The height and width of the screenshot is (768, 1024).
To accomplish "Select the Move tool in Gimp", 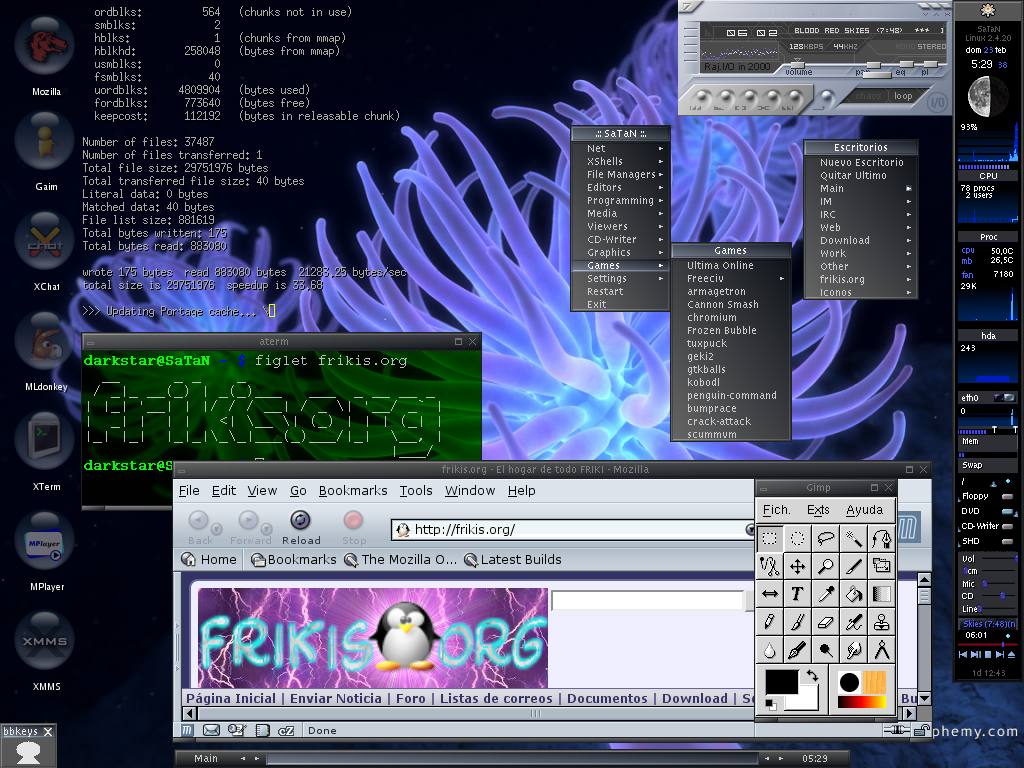I will click(x=797, y=566).
